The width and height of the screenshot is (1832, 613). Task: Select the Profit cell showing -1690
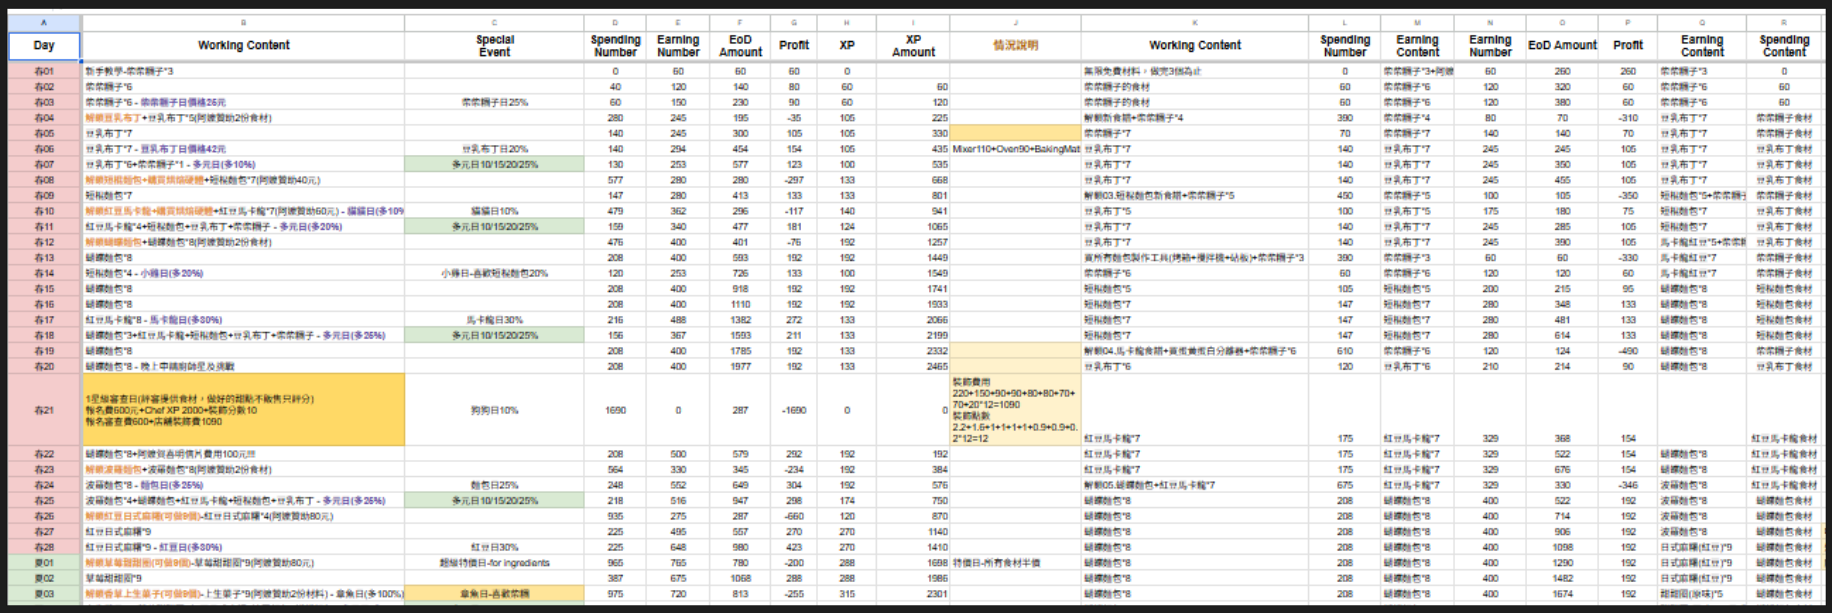click(x=794, y=410)
